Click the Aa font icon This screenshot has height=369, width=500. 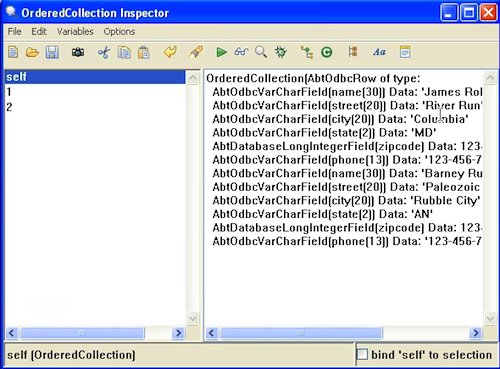click(379, 52)
